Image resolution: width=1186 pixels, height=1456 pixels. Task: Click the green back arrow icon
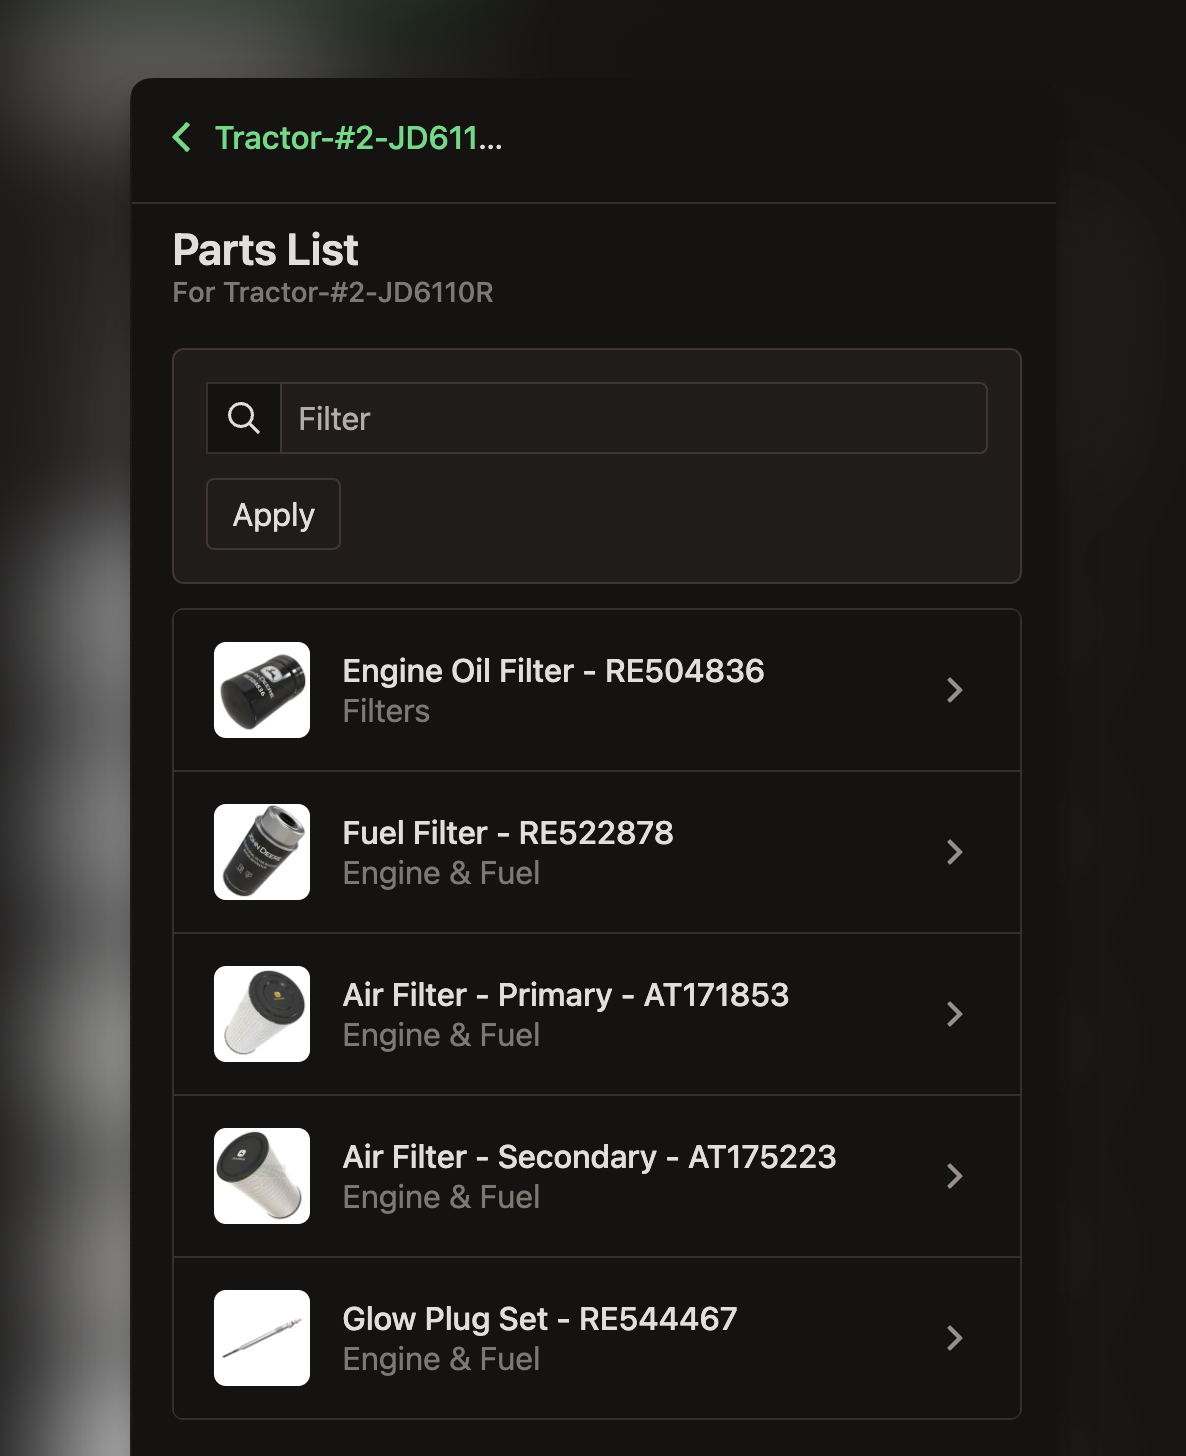182,137
